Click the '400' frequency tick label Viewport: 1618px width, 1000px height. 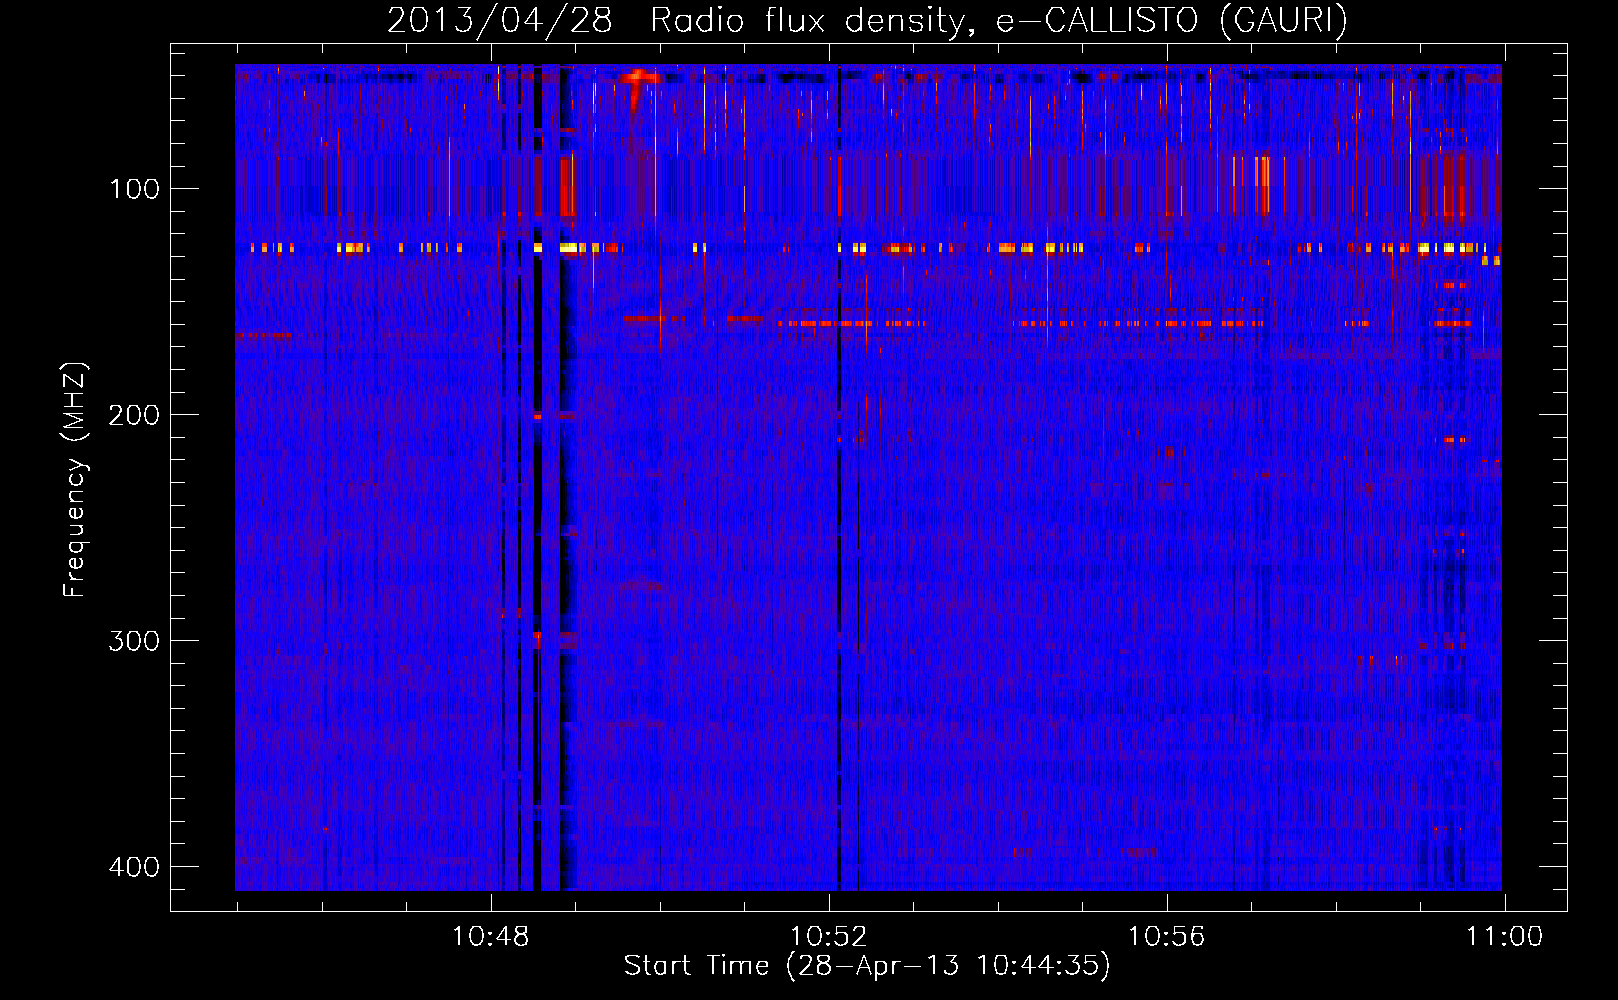point(134,867)
